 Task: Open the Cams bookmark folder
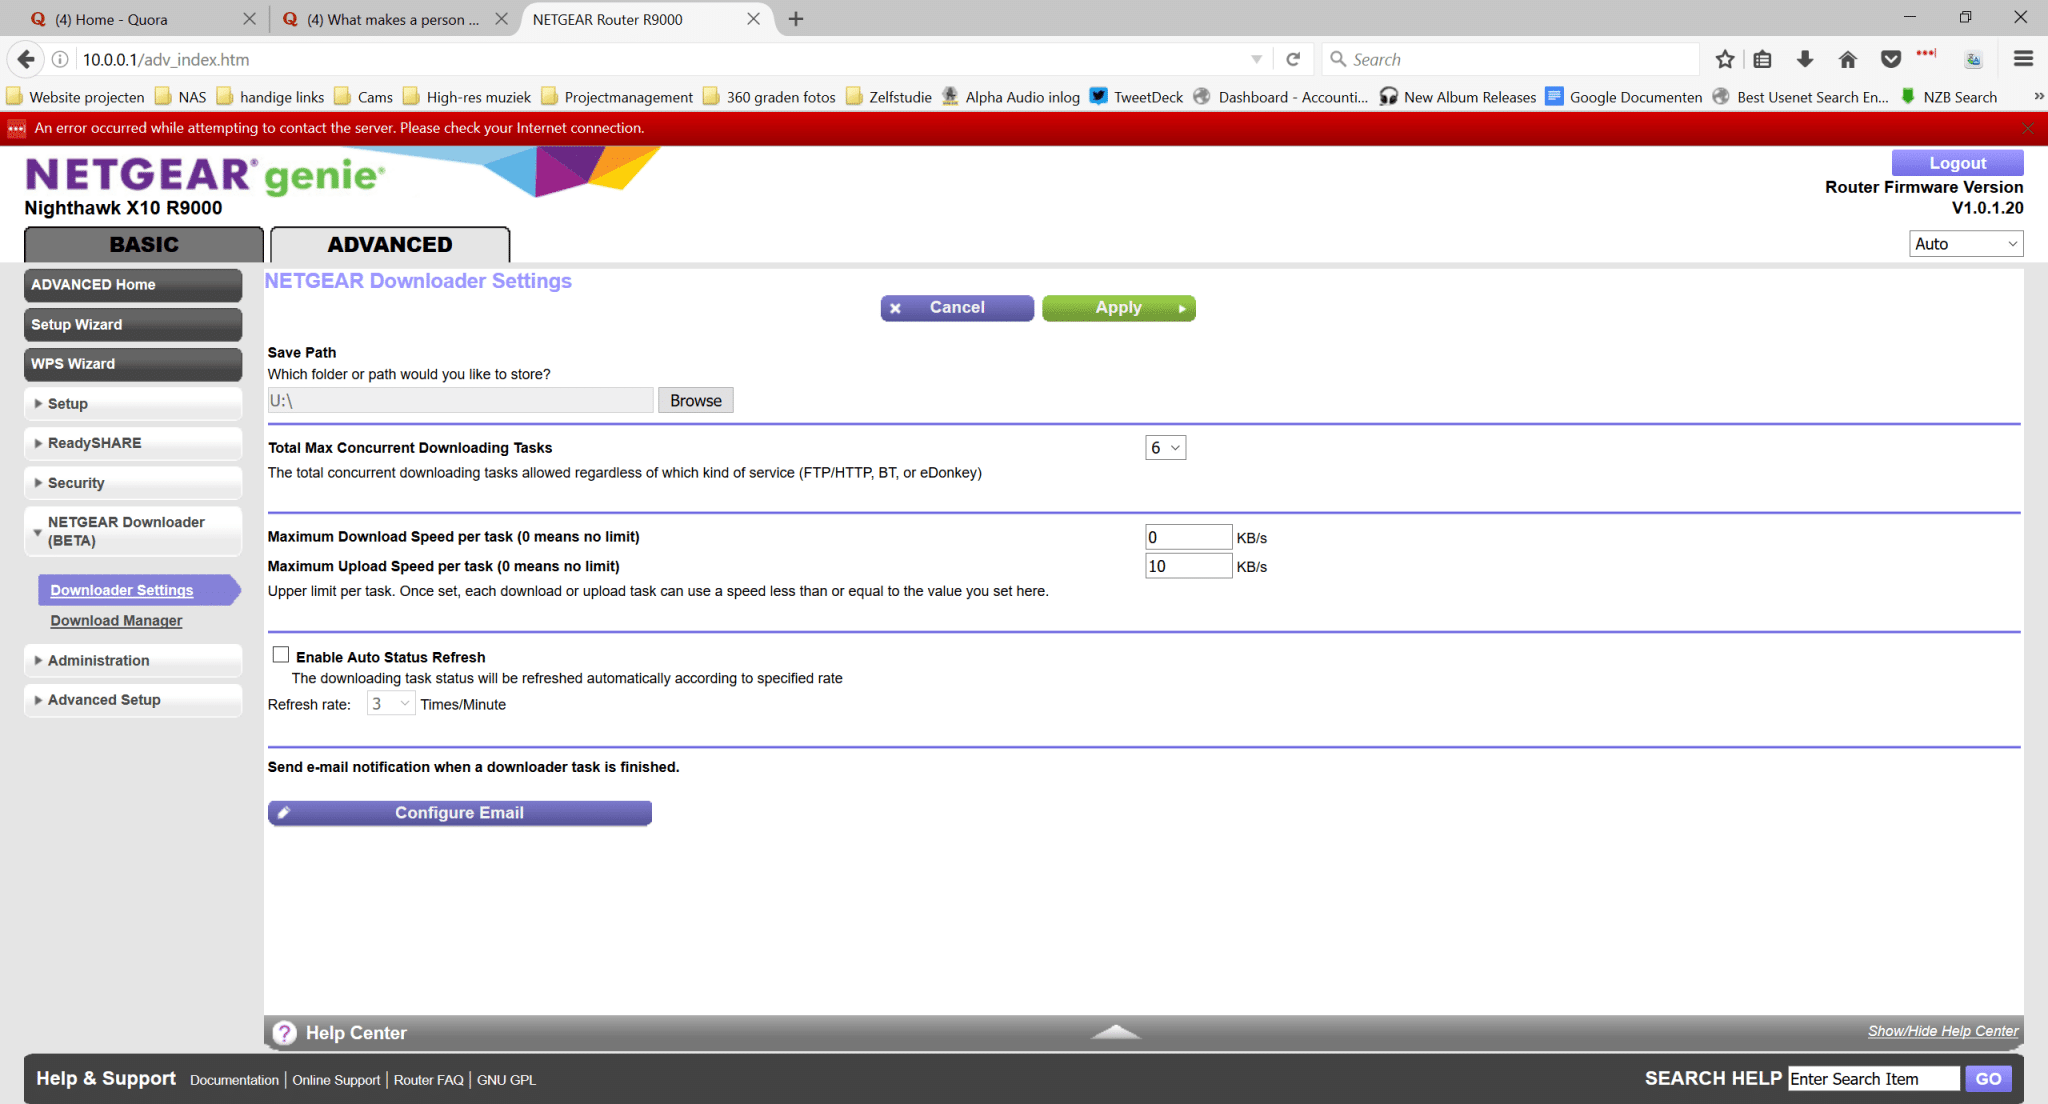coord(363,97)
